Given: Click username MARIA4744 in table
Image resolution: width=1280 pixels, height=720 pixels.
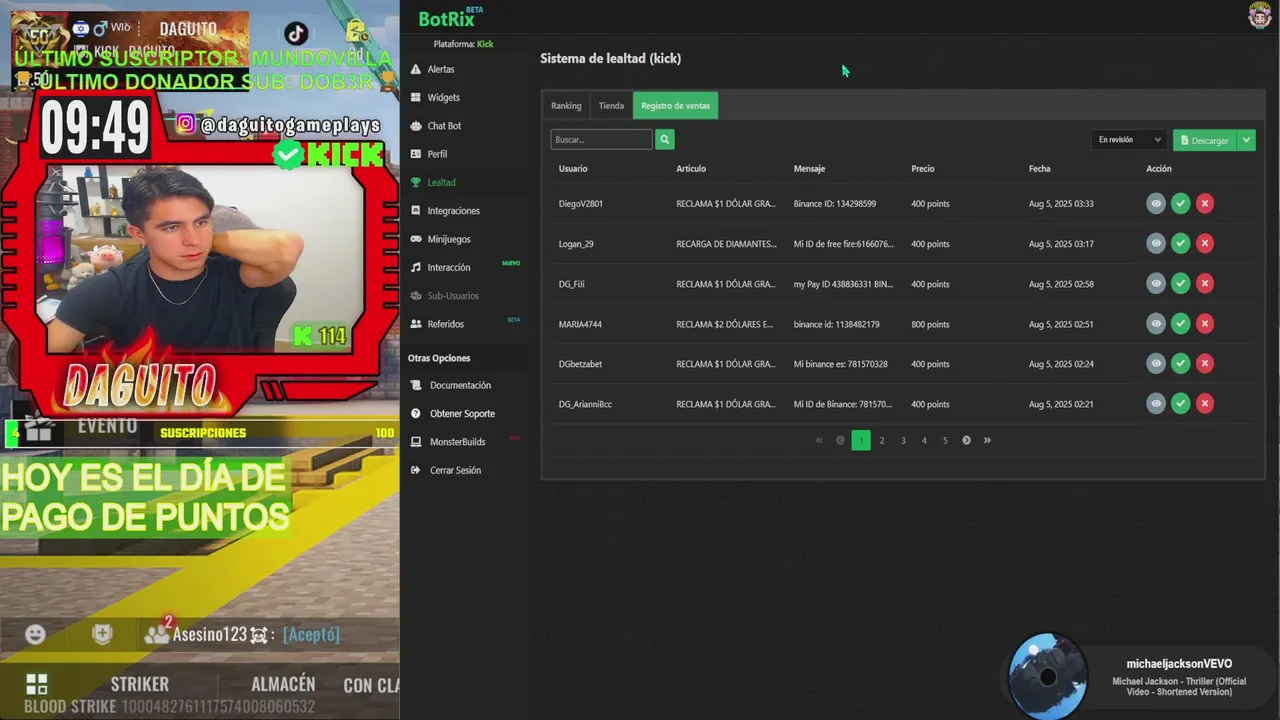Looking at the screenshot, I should click(x=580, y=324).
